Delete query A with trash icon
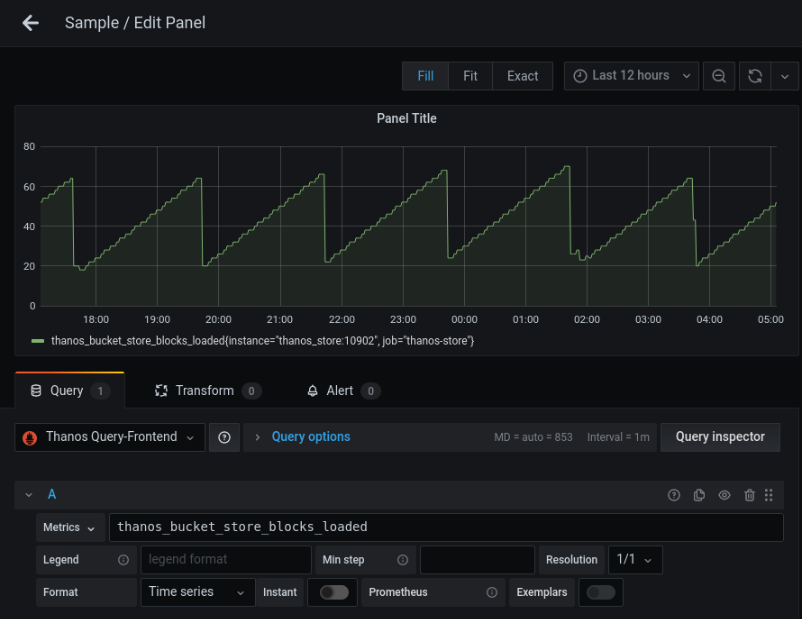 [x=749, y=495]
